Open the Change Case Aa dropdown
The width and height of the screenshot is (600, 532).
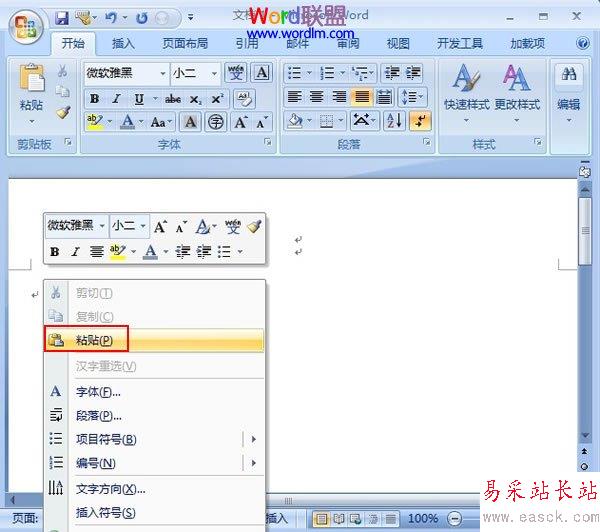[x=161, y=122]
